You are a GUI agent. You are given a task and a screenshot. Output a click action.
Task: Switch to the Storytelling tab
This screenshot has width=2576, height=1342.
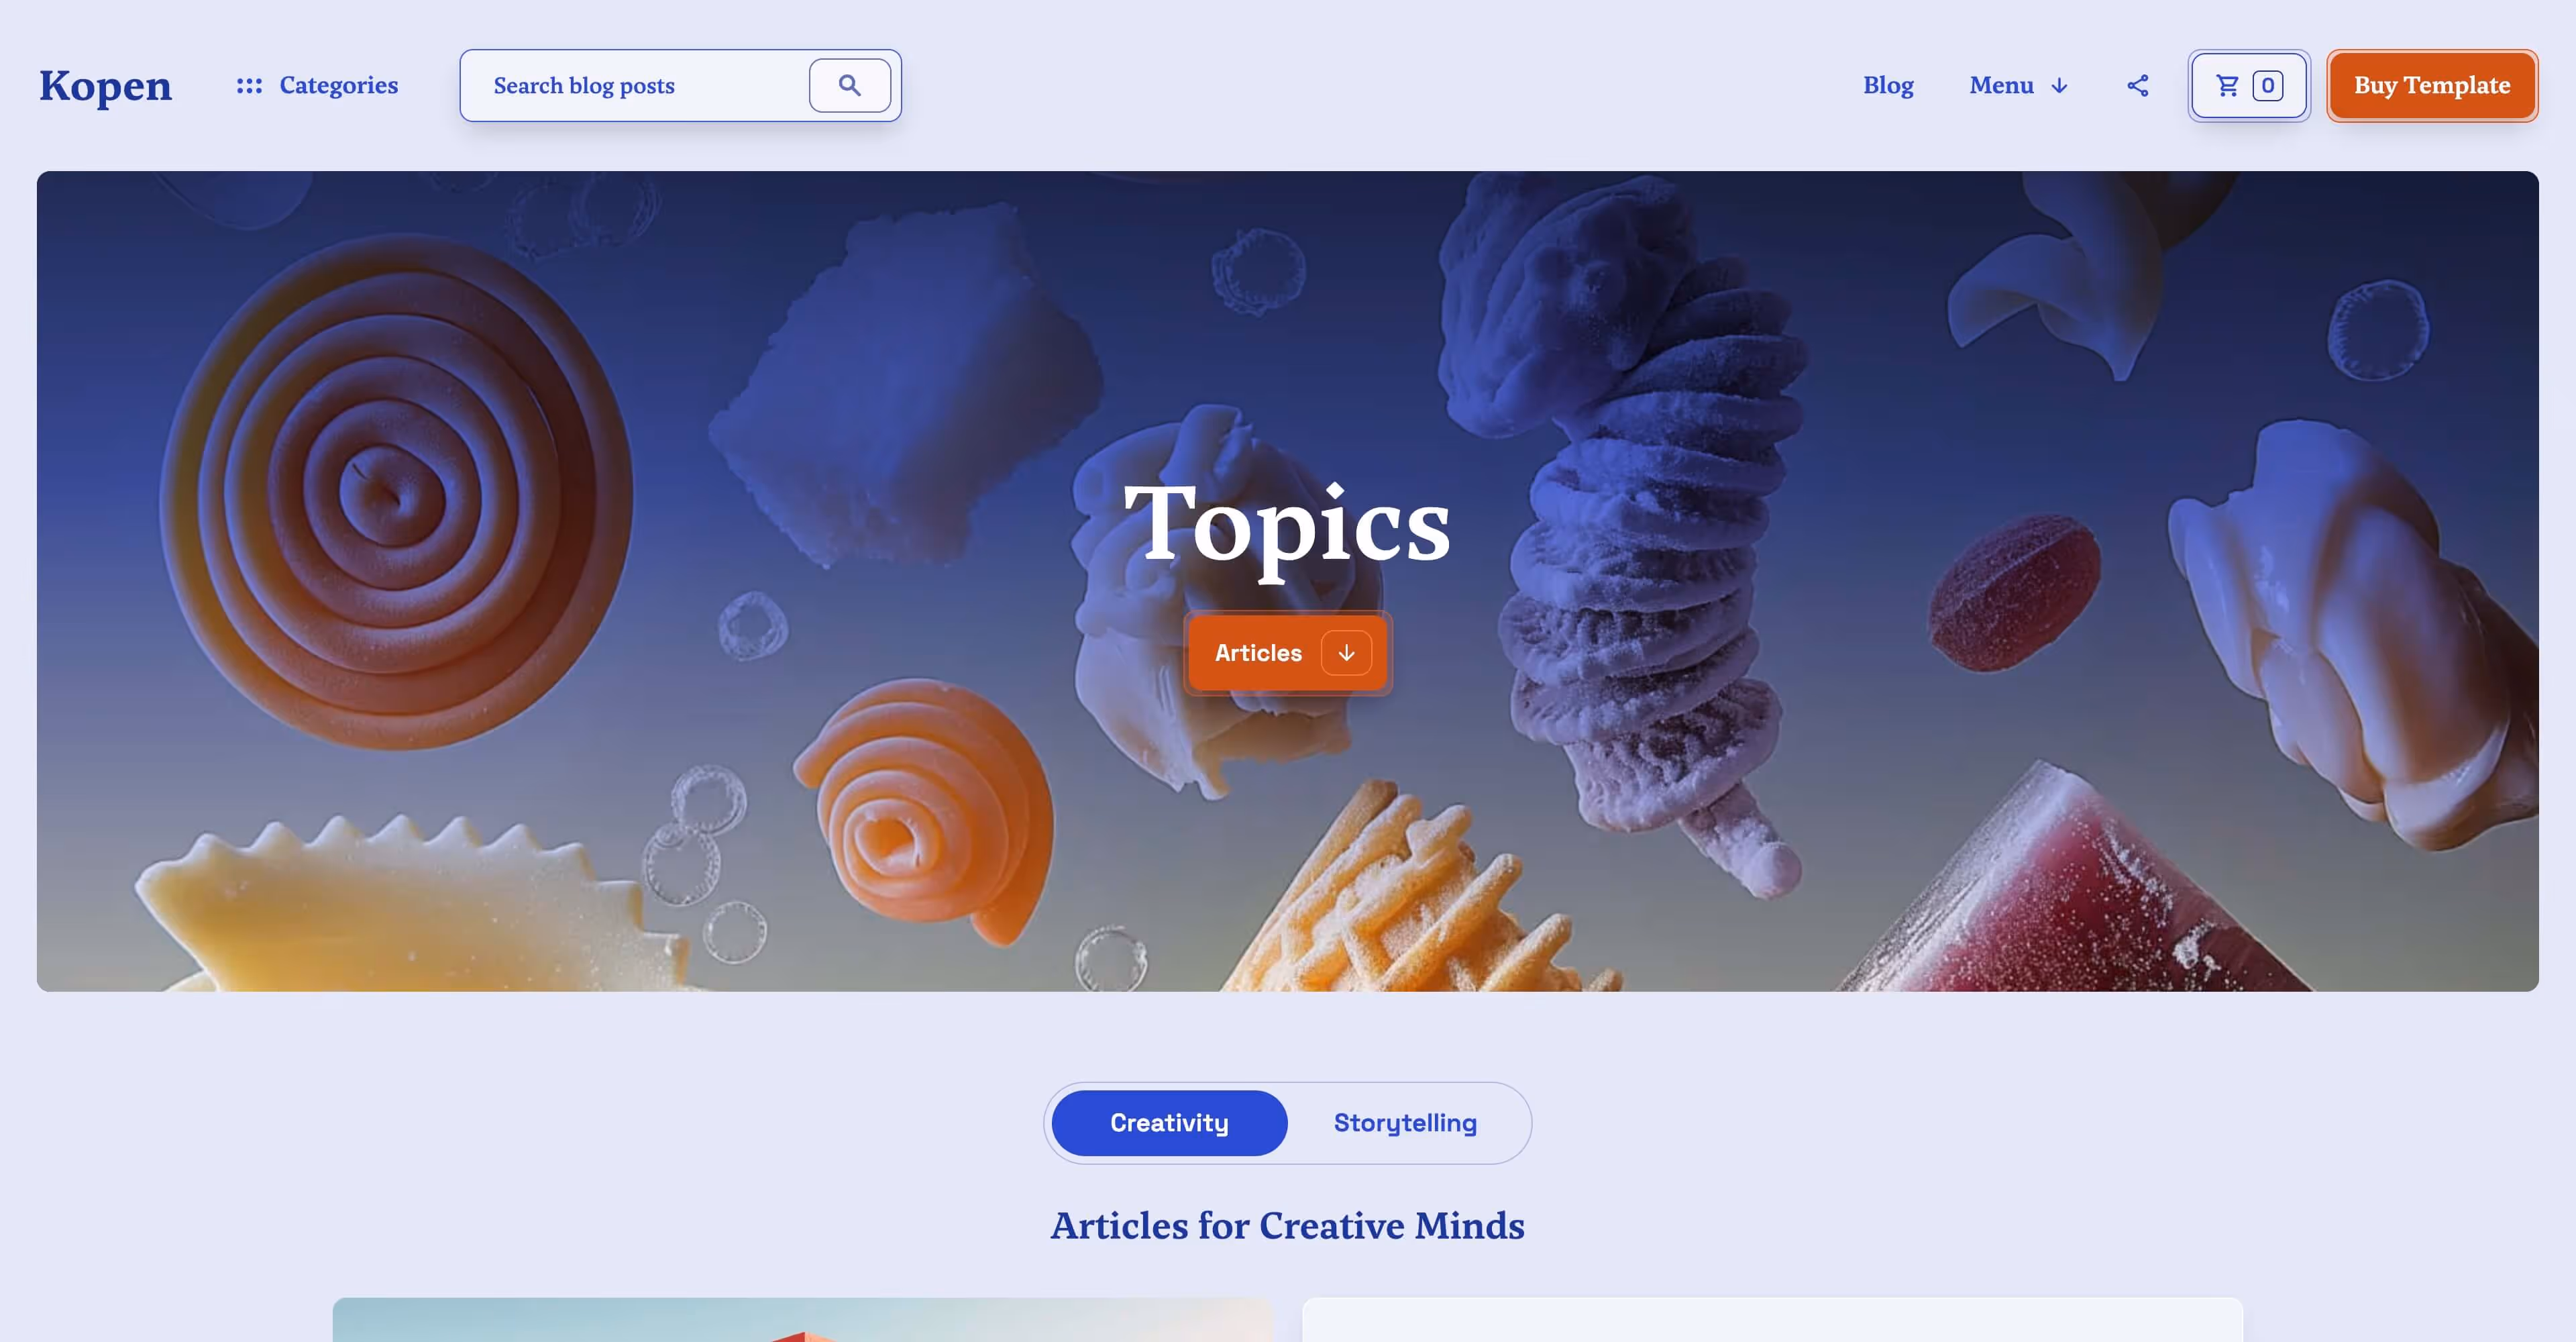[1405, 1123]
